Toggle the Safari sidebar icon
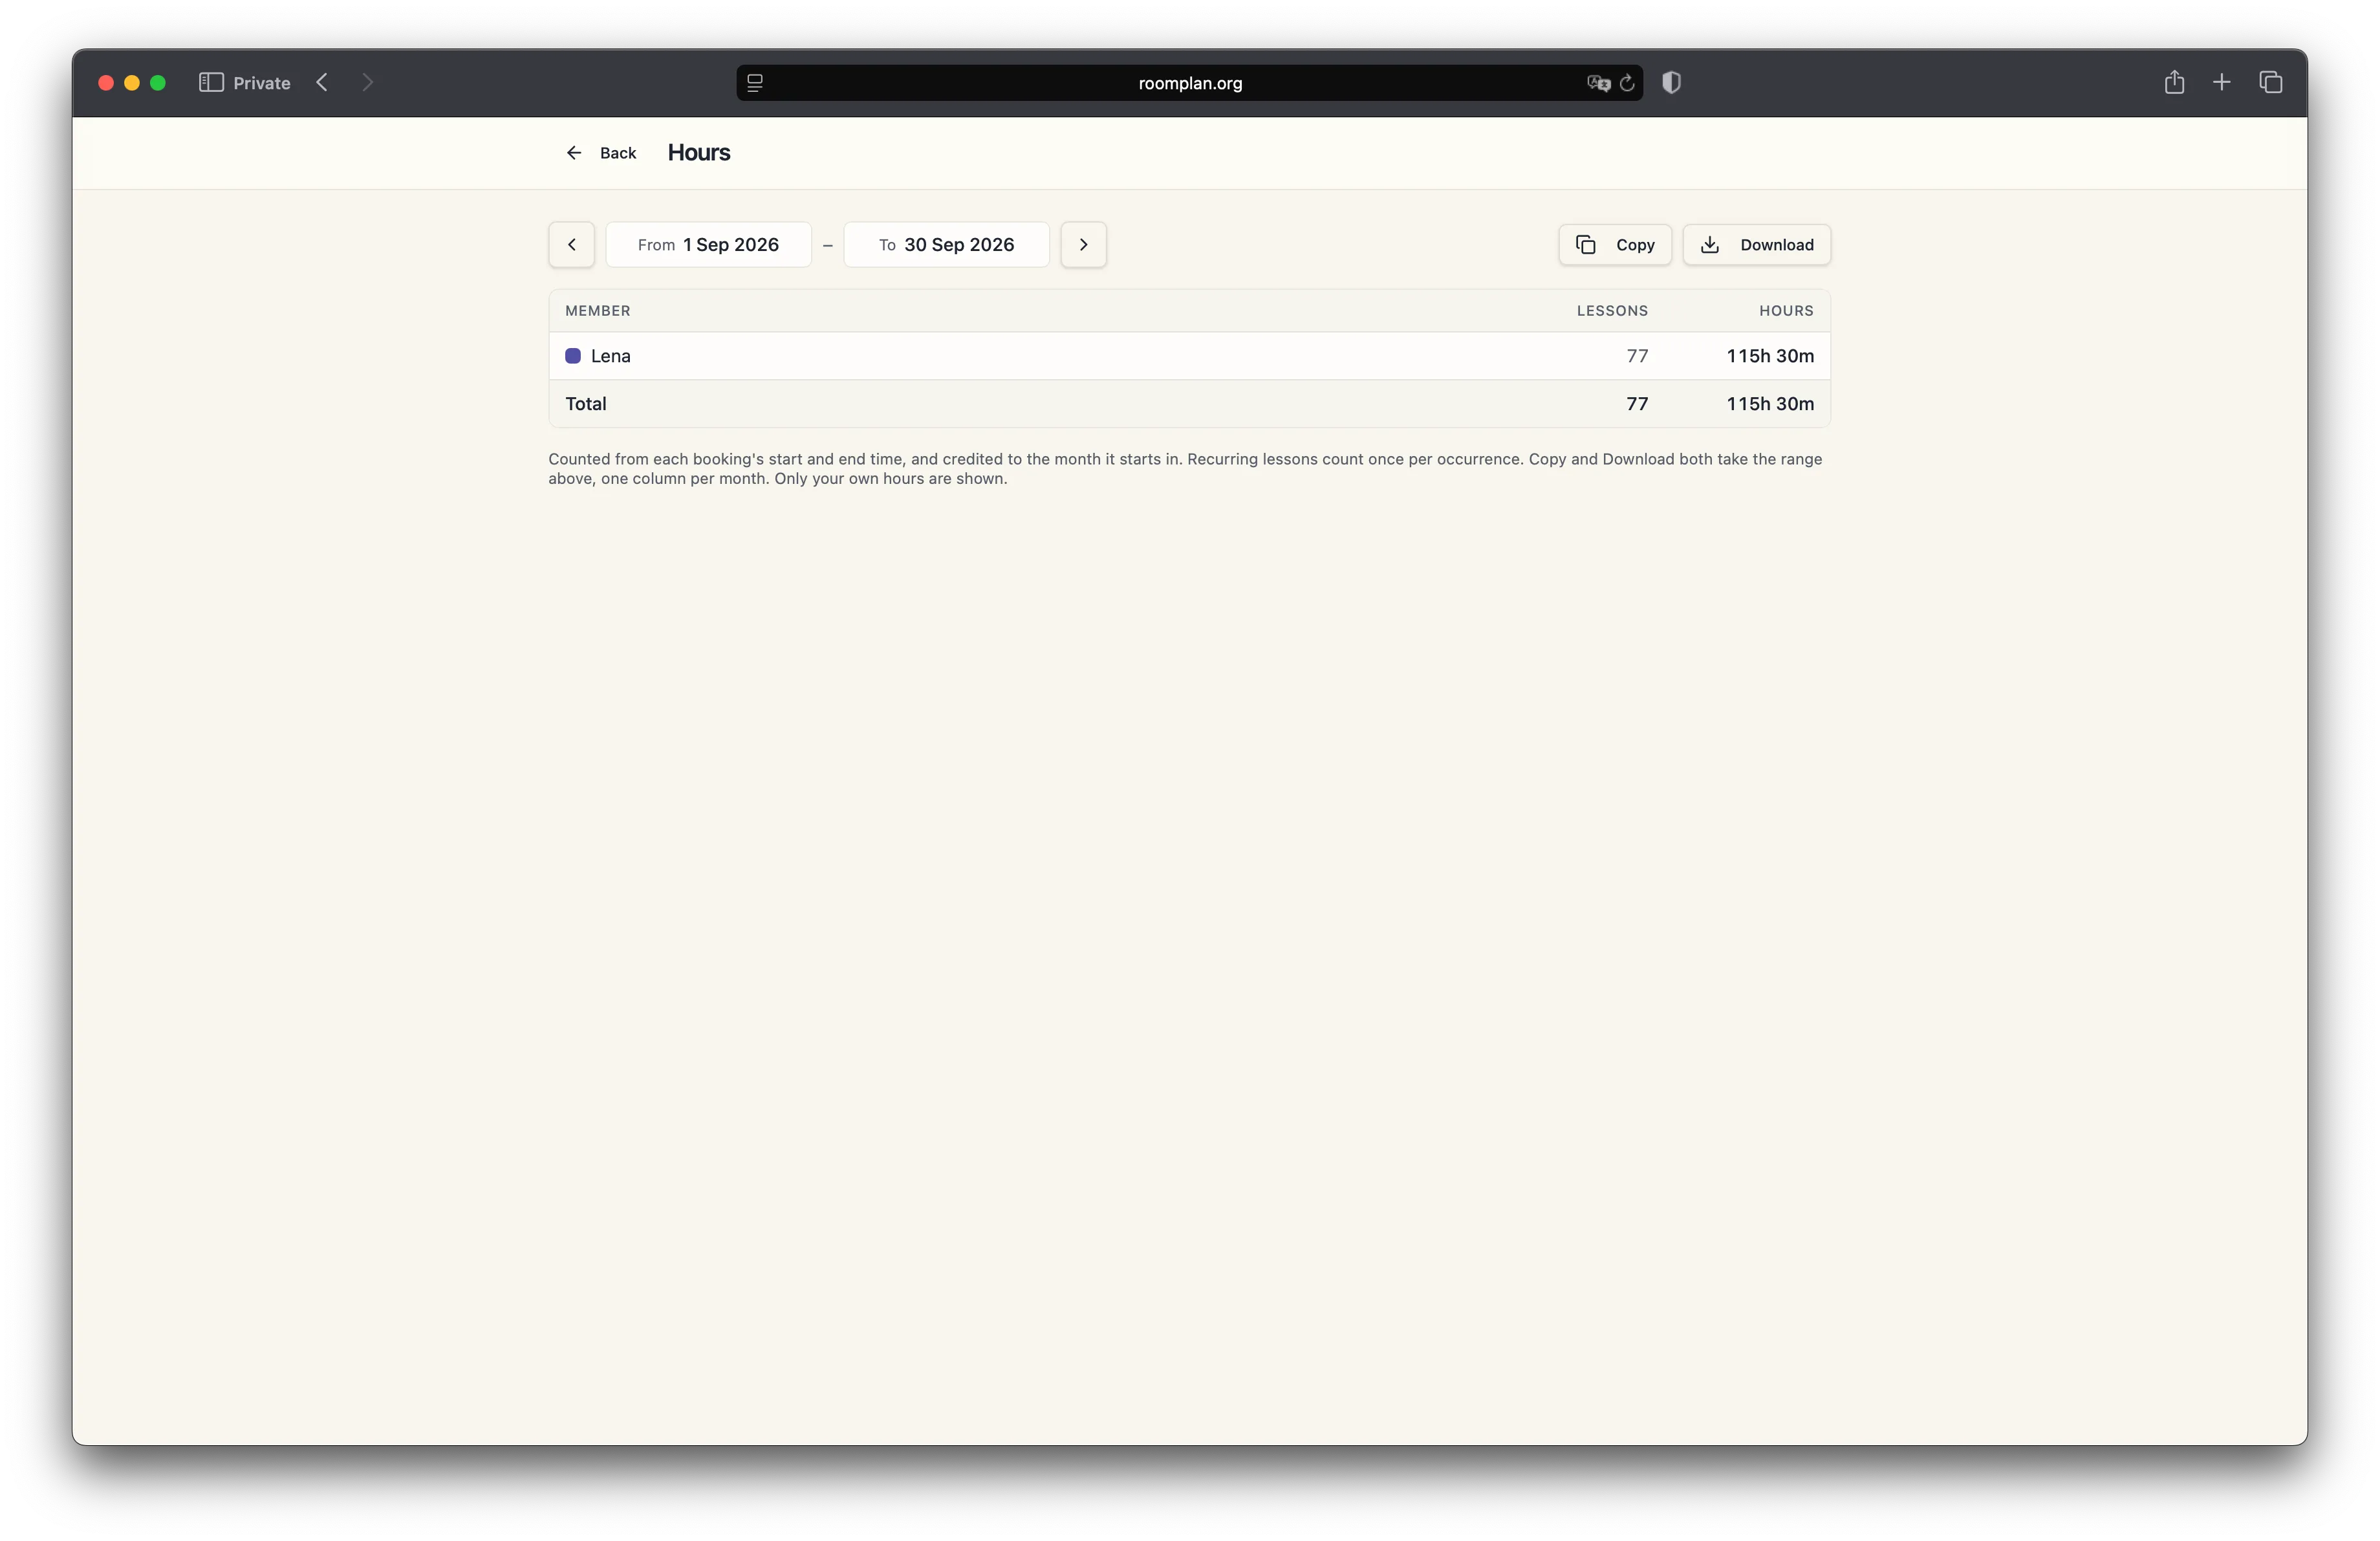The height and width of the screenshot is (1541, 2380). tap(211, 83)
